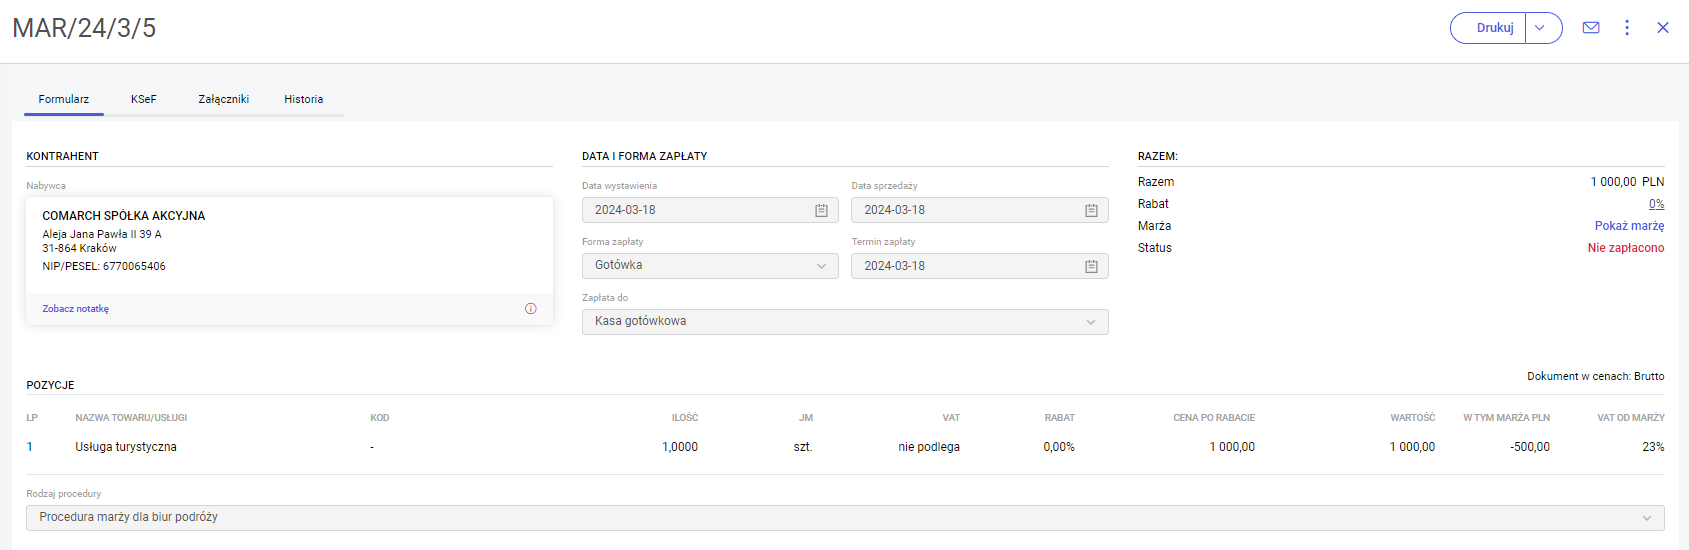This screenshot has width=1689, height=550.
Task: Select the Formularz tab
Action: click(x=64, y=99)
